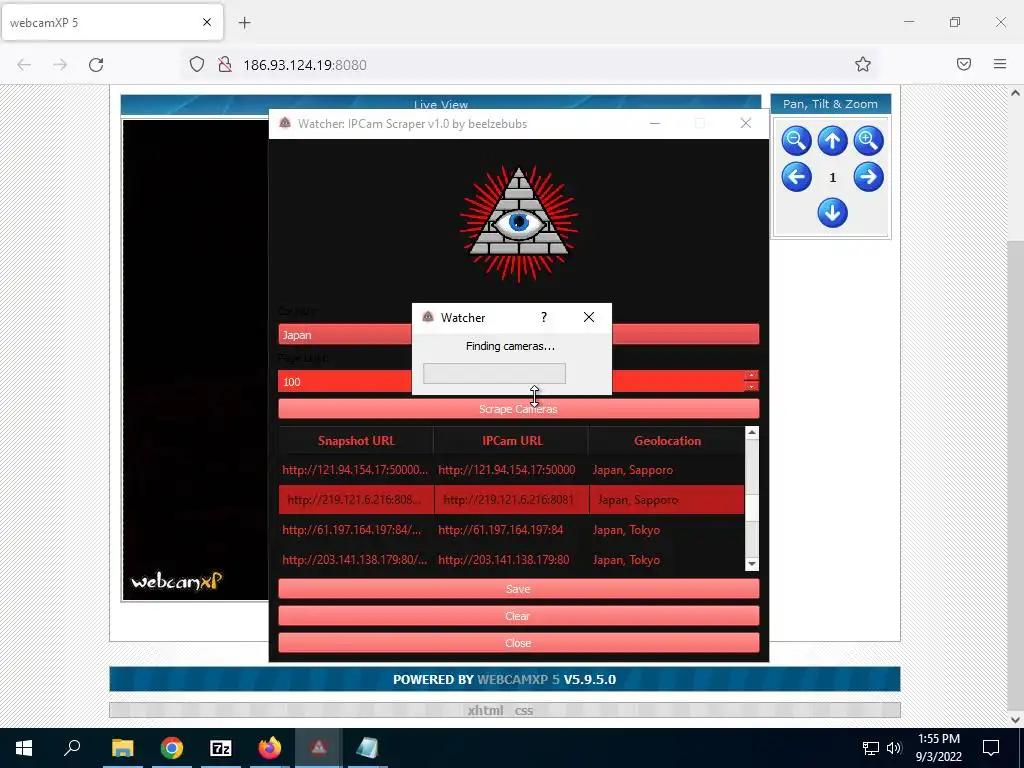Sort by the Snapshot URL column header
The width and height of the screenshot is (1024, 768).
(356, 441)
